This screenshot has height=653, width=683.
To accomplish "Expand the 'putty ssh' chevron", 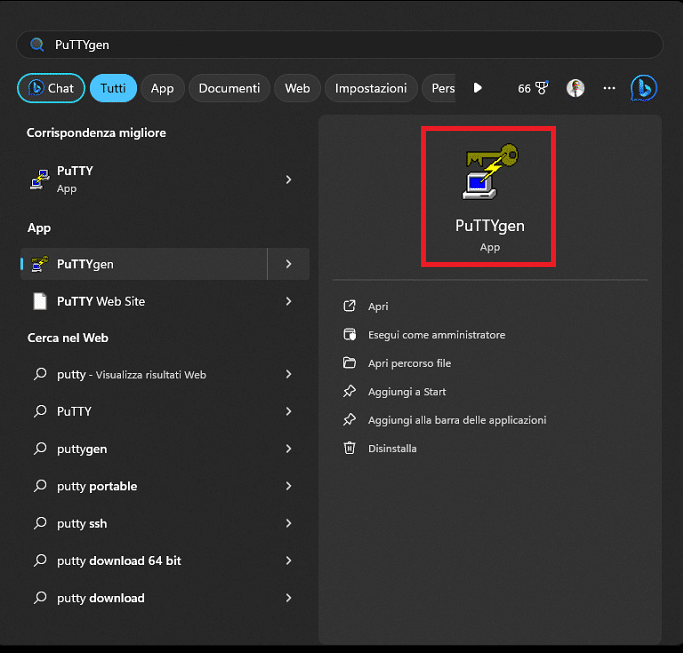I will pos(288,523).
